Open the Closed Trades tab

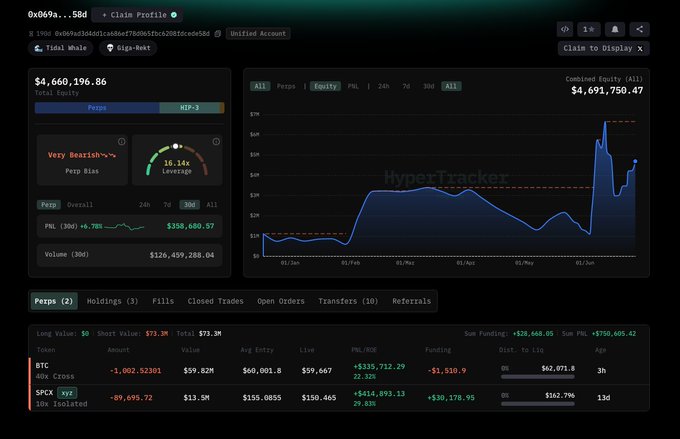coord(216,301)
